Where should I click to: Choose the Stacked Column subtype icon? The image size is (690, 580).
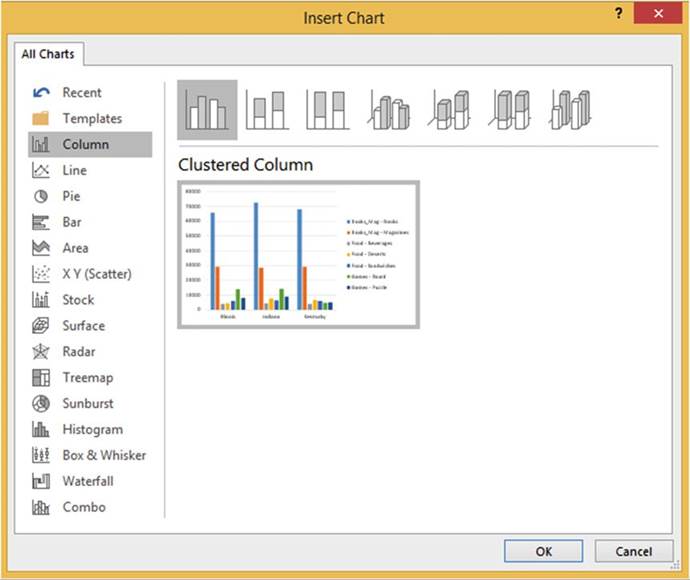(x=267, y=110)
